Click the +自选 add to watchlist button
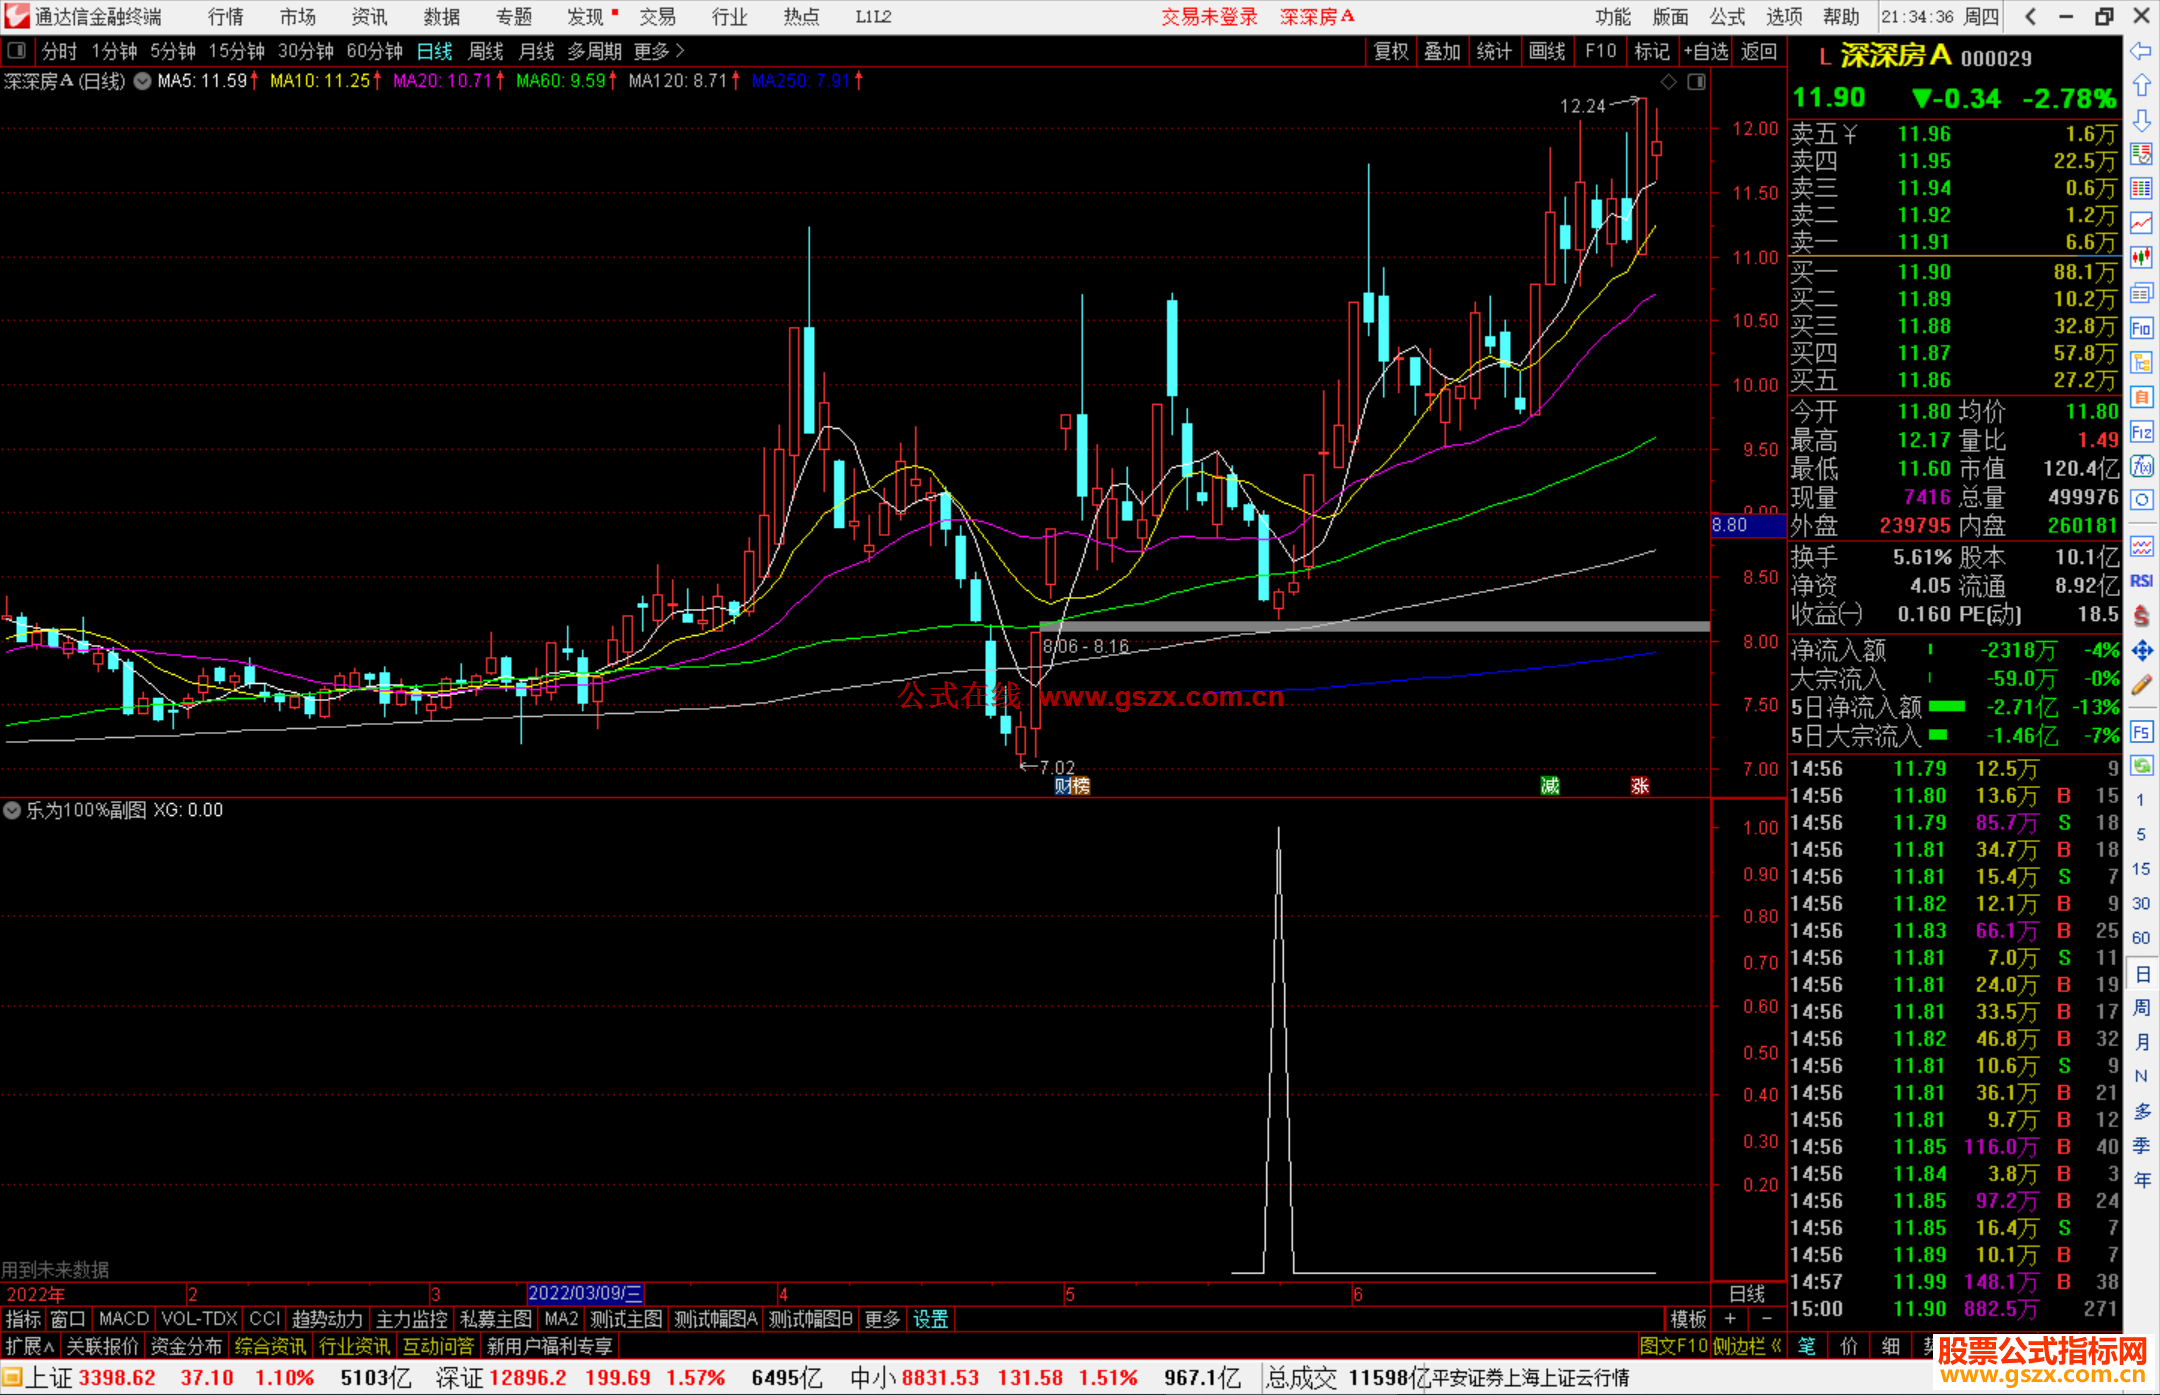Image resolution: width=2160 pixels, height=1395 pixels. pos(1706,51)
